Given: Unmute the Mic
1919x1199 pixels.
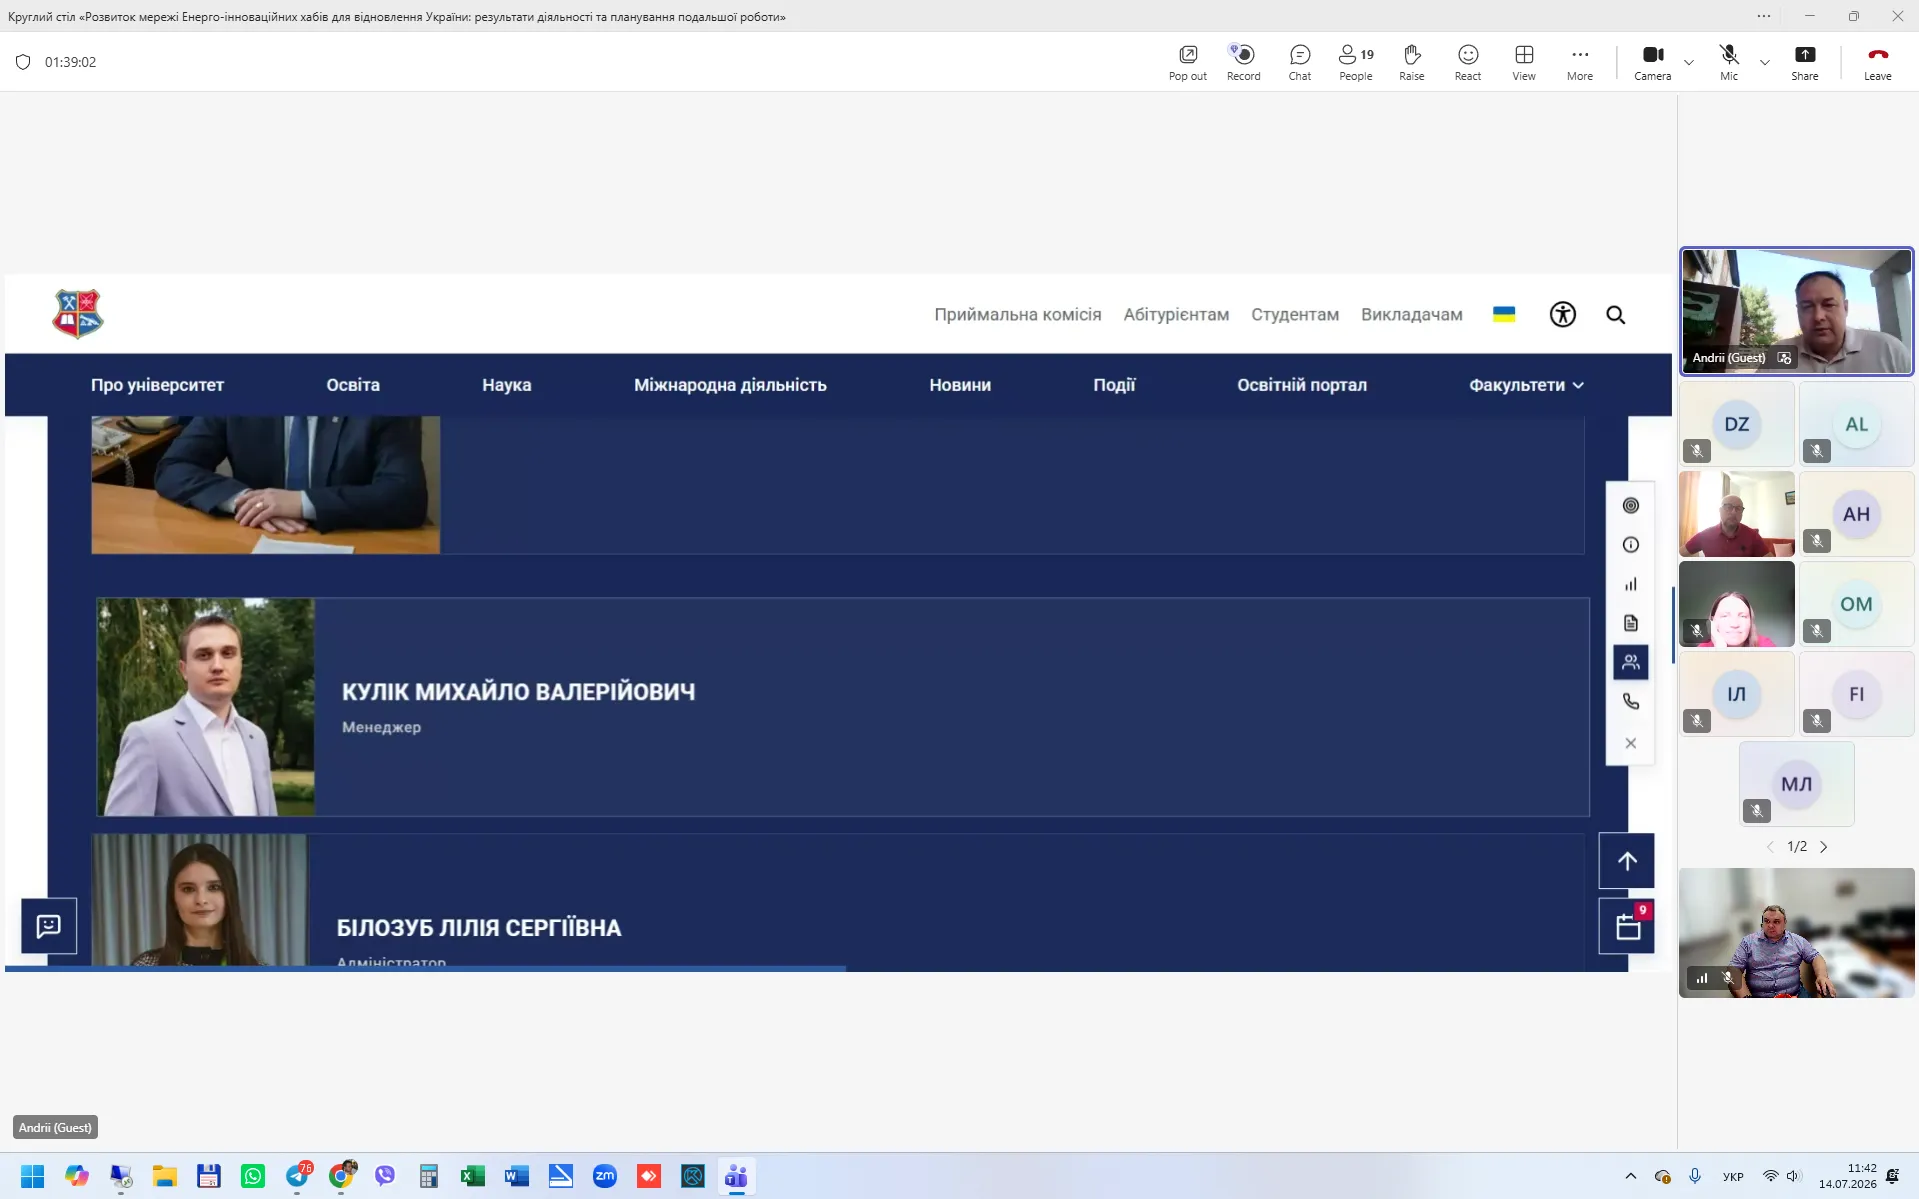Looking at the screenshot, I should [x=1728, y=62].
